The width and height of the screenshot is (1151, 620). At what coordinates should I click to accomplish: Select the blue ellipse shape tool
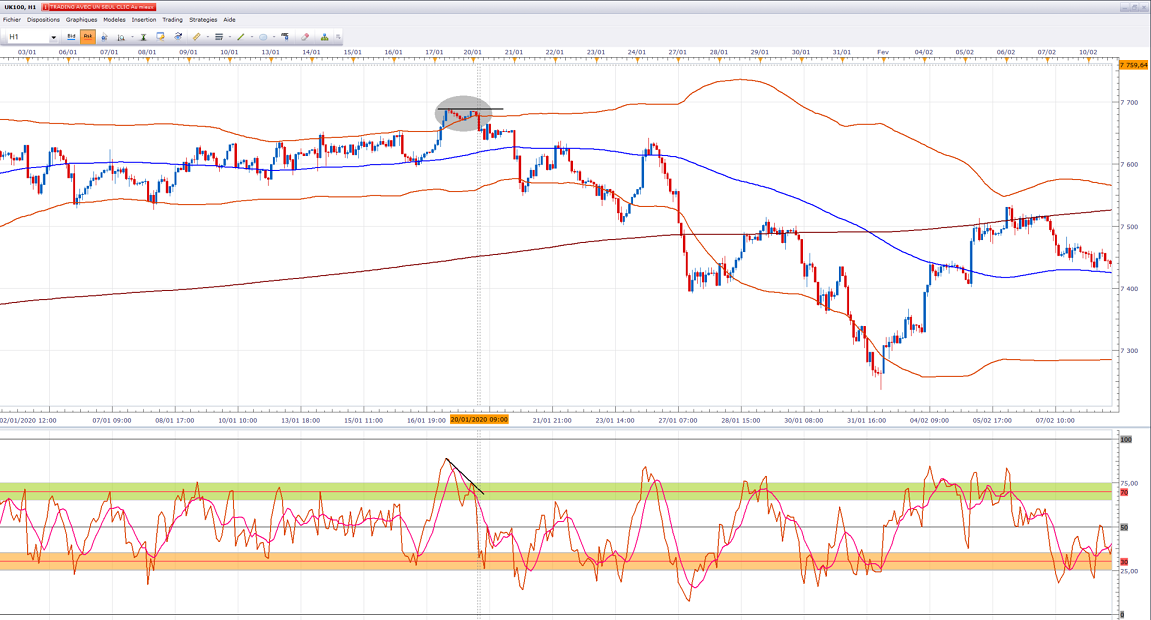pos(263,37)
